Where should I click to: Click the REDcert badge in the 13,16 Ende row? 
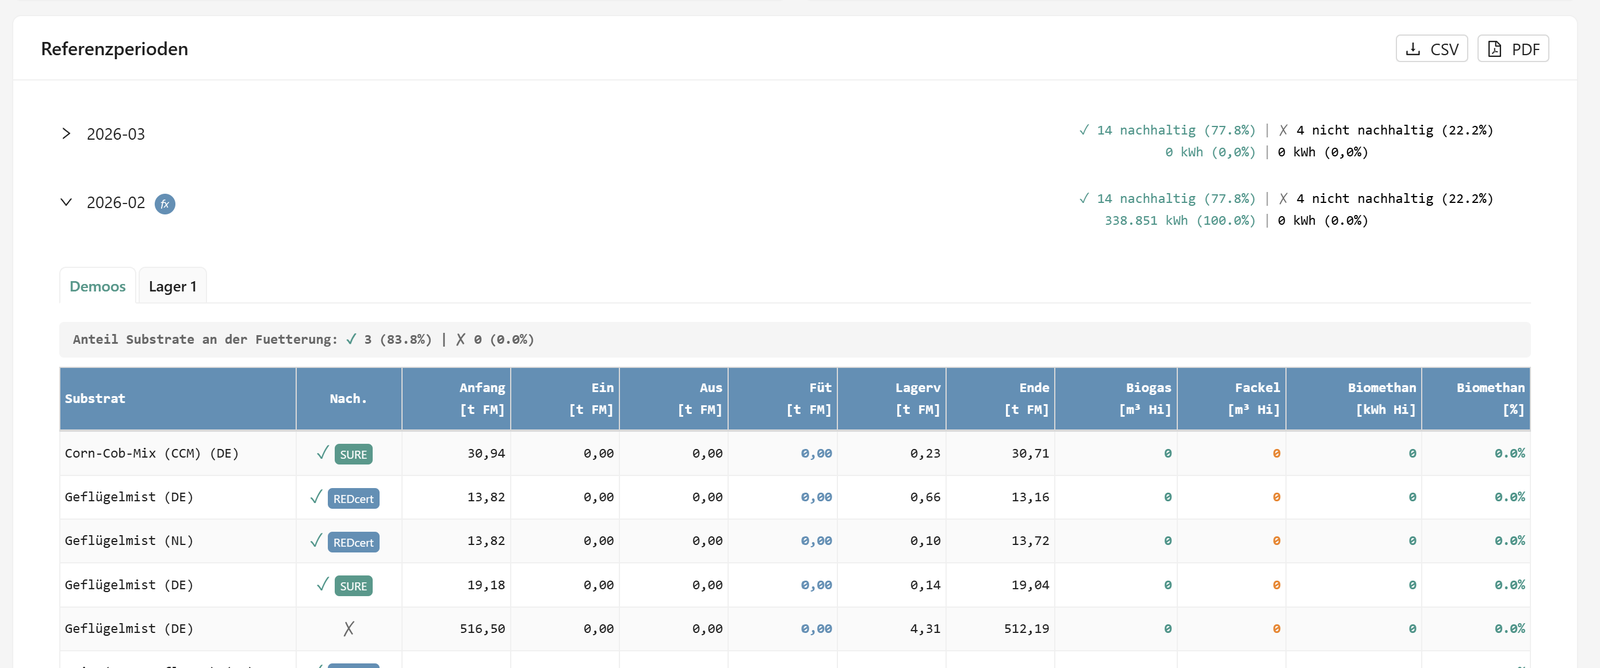click(353, 498)
